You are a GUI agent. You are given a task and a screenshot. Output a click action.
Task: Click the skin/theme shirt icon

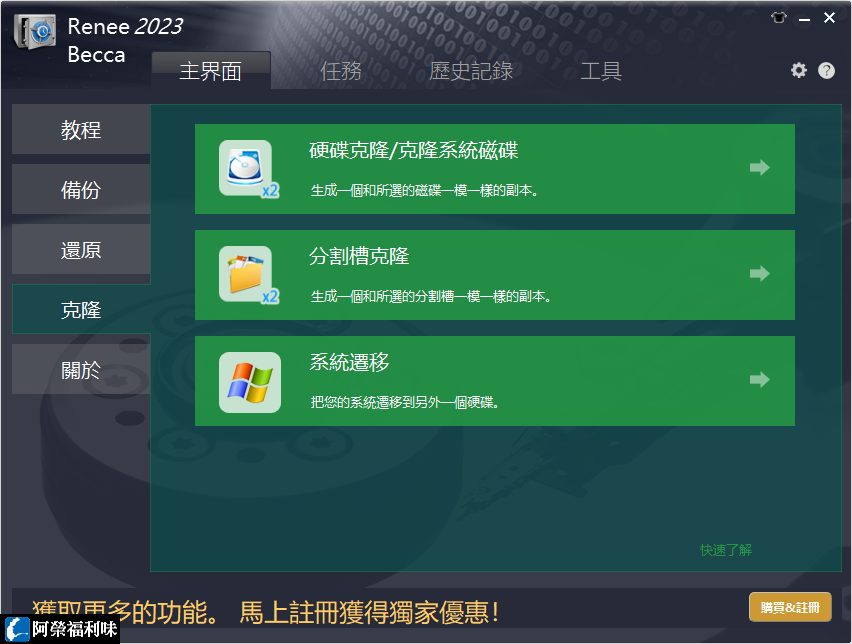coord(778,18)
